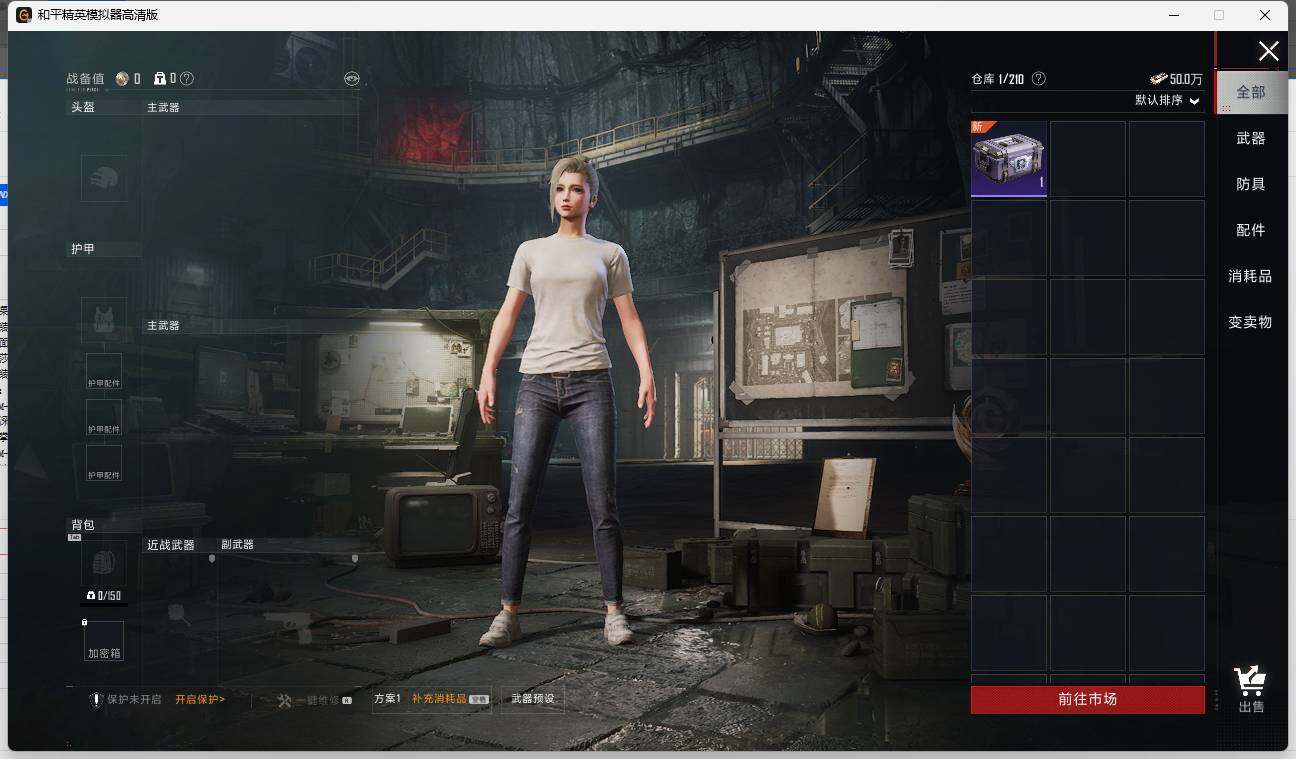Click the help question mark beside 战备值
The image size is (1296, 759).
pos(187,78)
